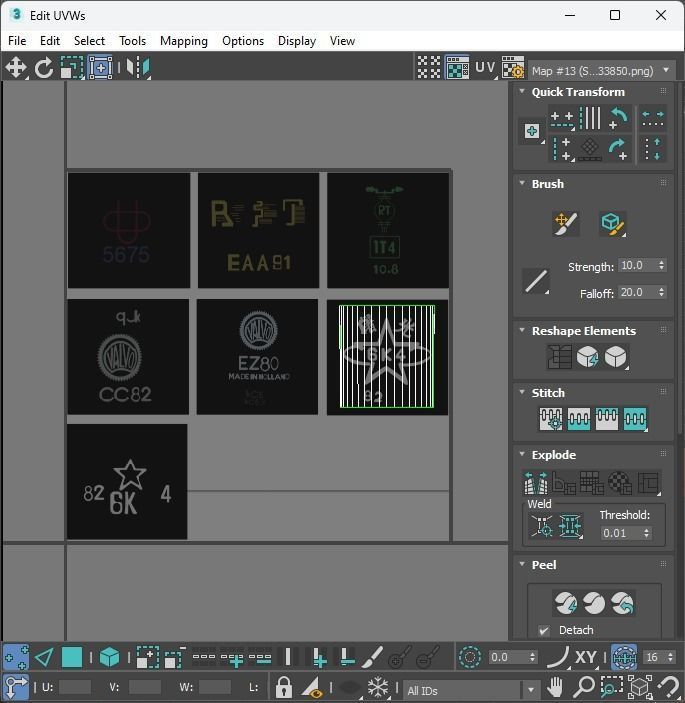Click the Strength value field

[637, 265]
